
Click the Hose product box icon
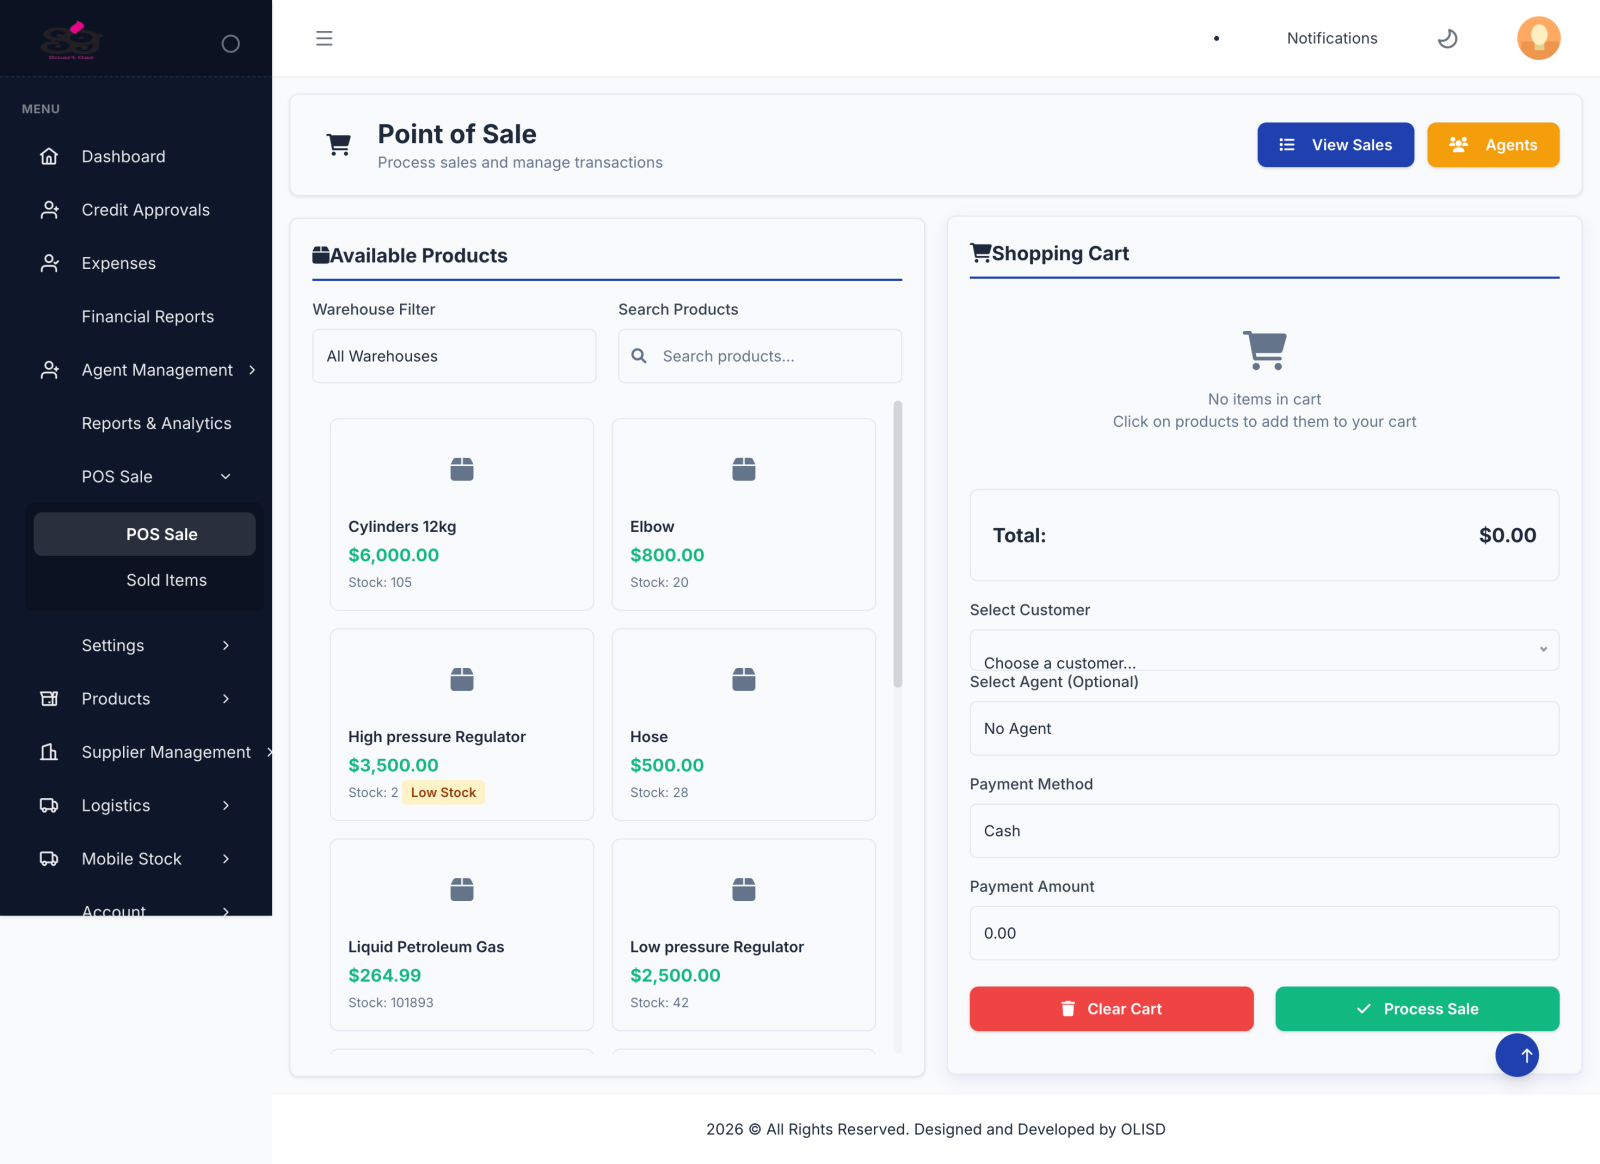click(744, 679)
